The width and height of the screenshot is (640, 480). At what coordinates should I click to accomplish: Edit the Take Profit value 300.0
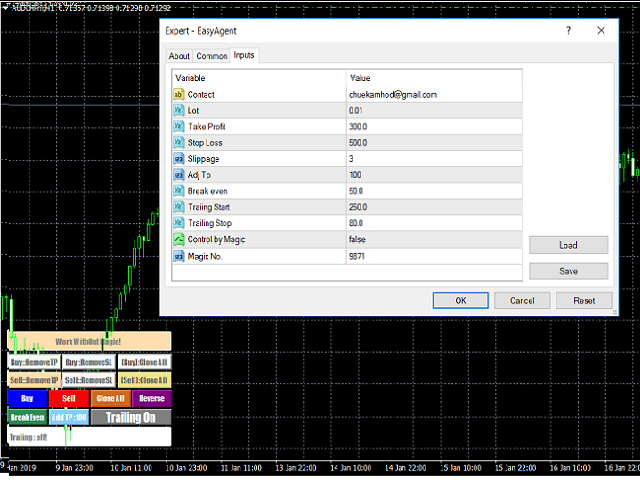(x=434, y=127)
